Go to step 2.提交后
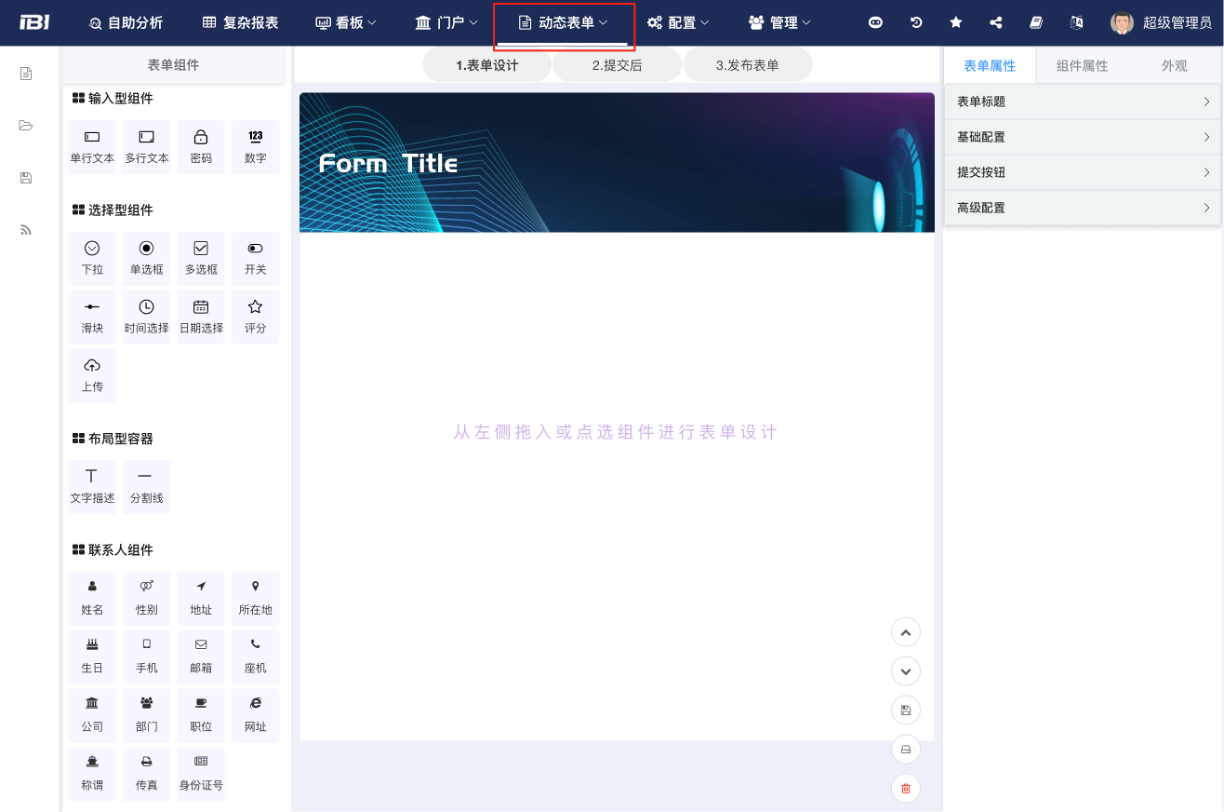The image size is (1224, 812). tap(617, 66)
